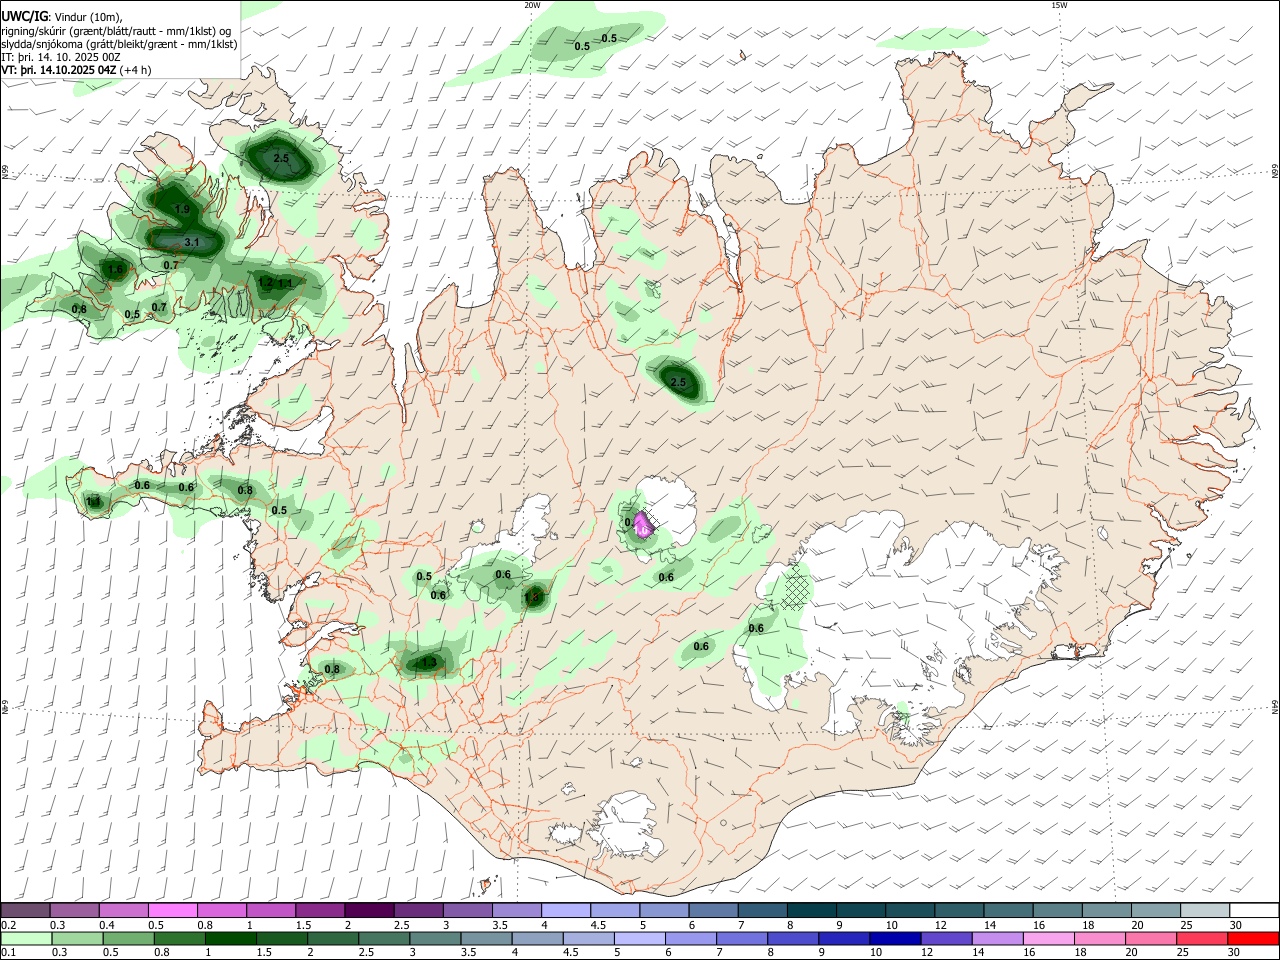The width and height of the screenshot is (1280, 960).
Task: Click the red swatch ending the lower legend
Action: (x=1254, y=938)
